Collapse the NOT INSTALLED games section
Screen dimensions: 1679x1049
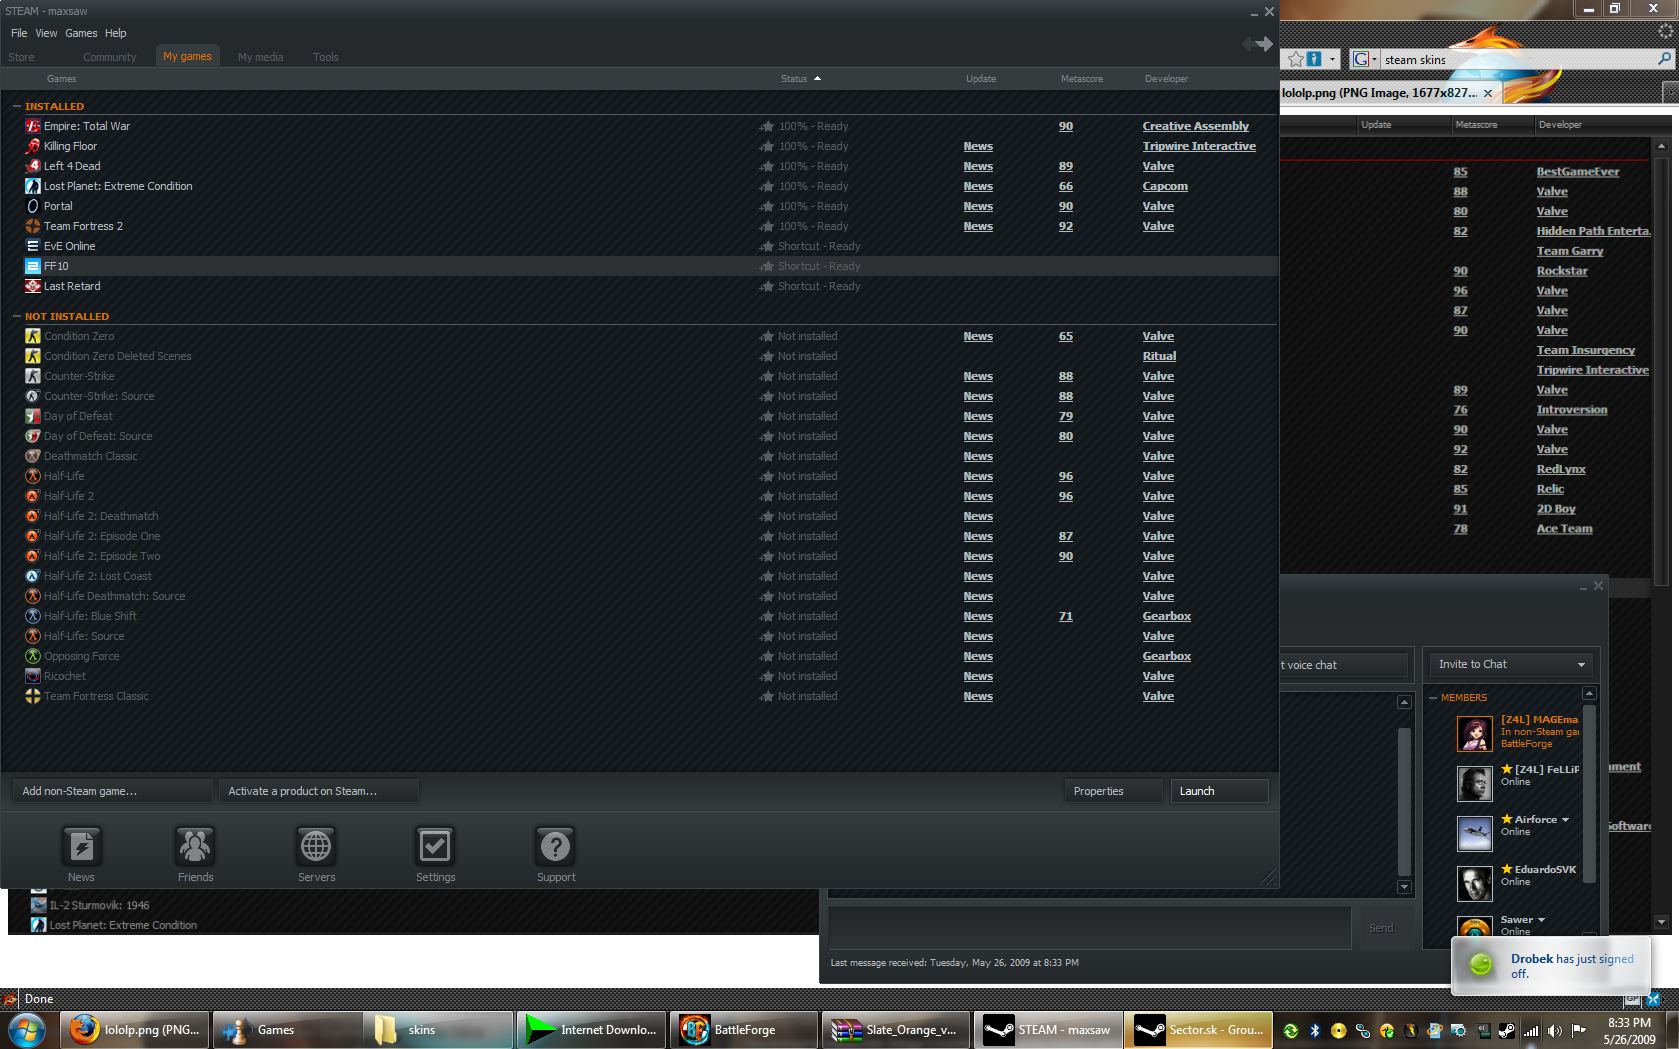tap(17, 316)
